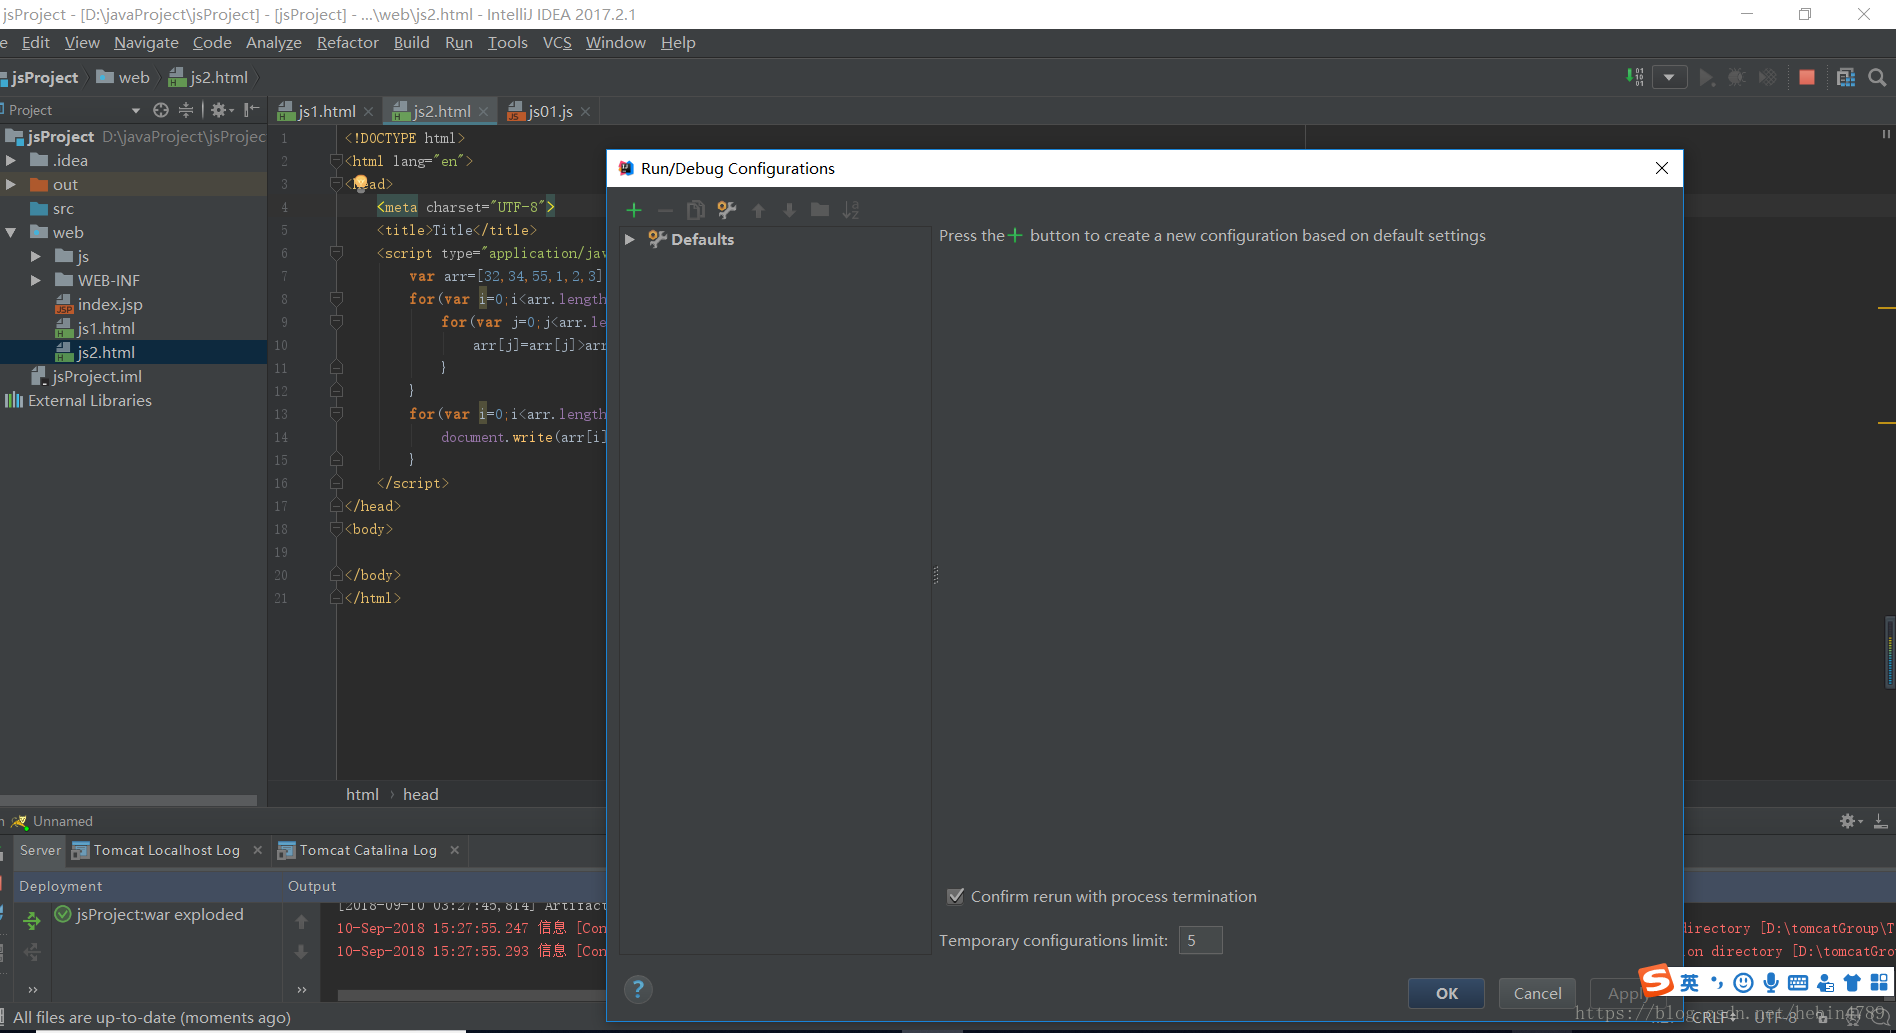1896x1033 pixels.
Task: Open the Refactor menu
Action: tap(348, 43)
